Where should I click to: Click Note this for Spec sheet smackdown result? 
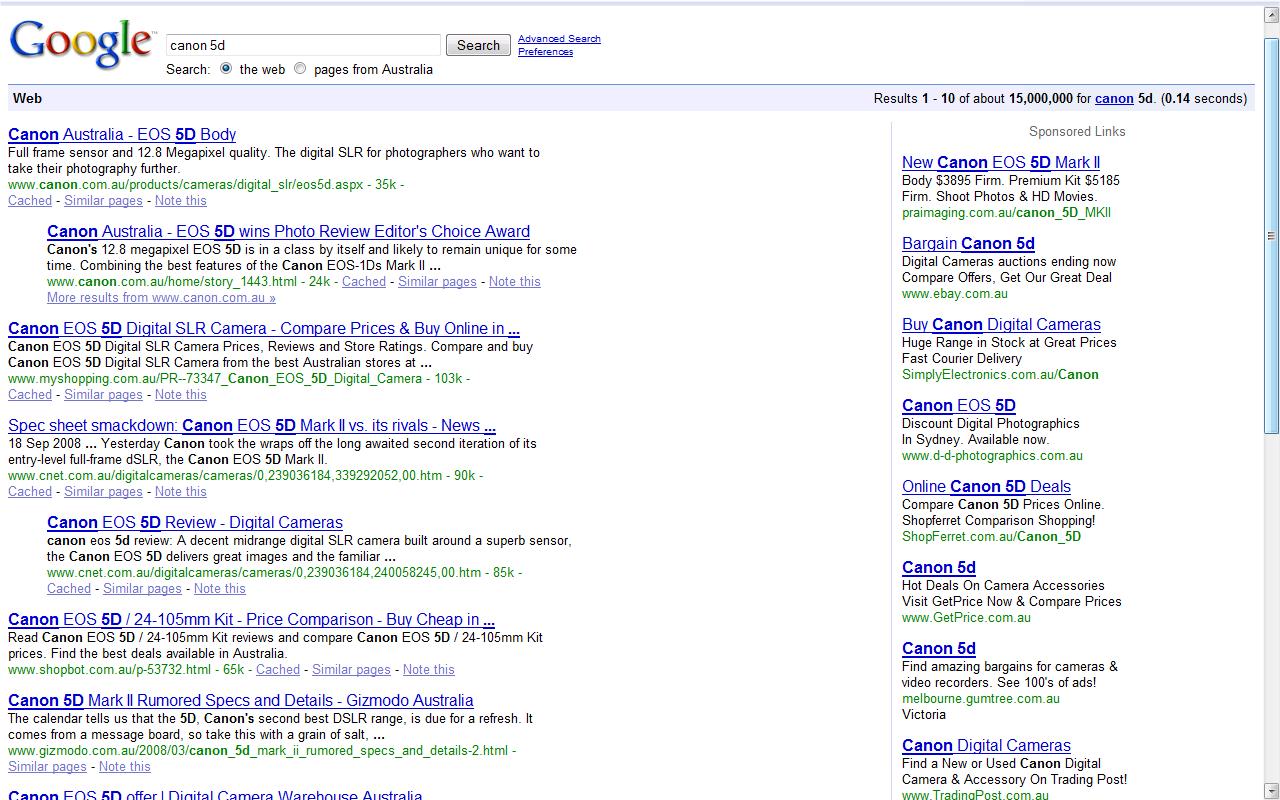181,491
